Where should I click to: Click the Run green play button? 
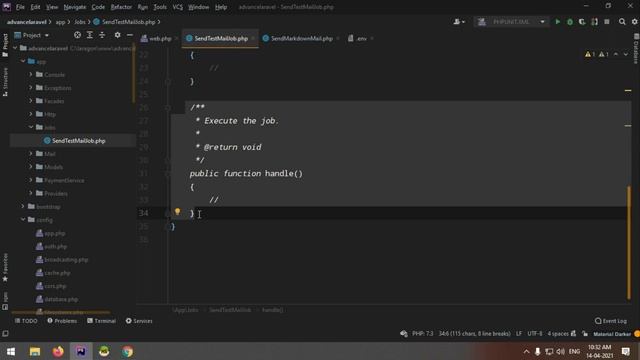558,22
